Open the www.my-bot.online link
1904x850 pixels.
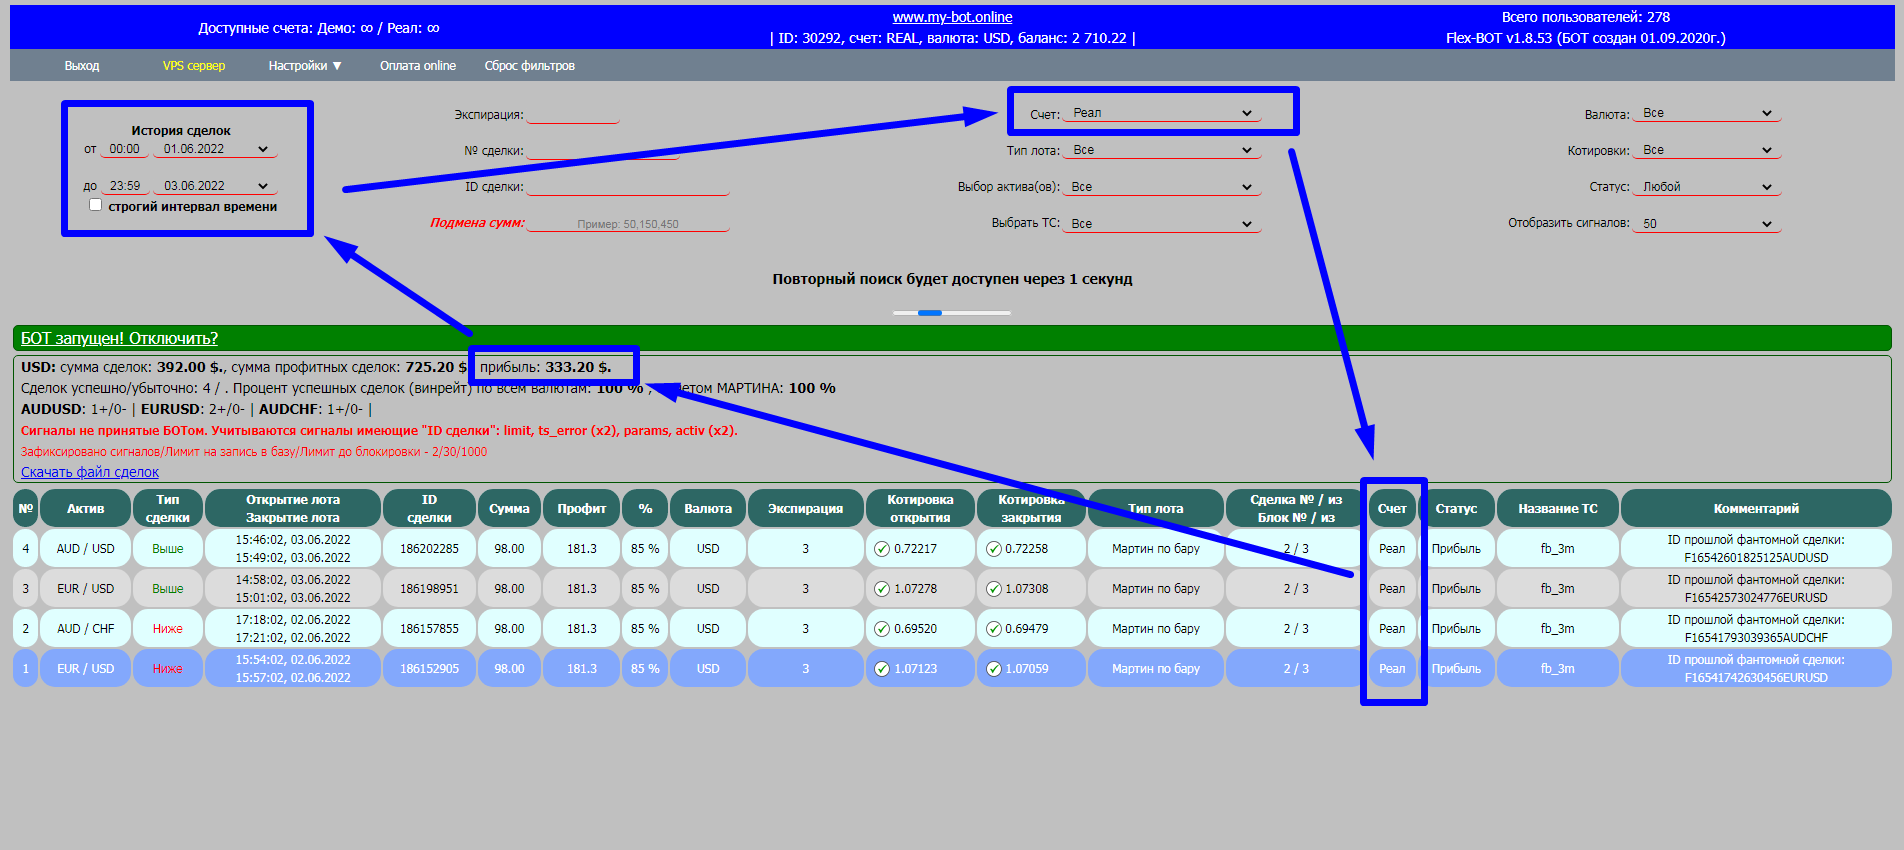pyautogui.click(x=952, y=17)
